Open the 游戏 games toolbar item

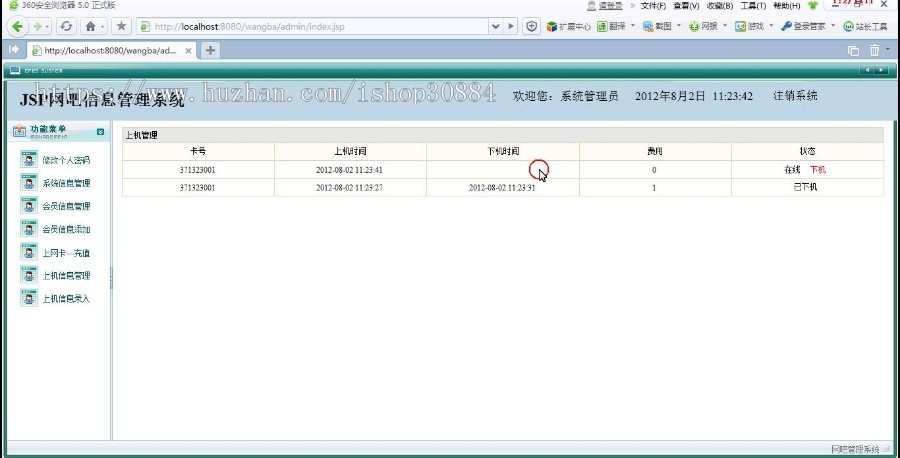click(750, 26)
